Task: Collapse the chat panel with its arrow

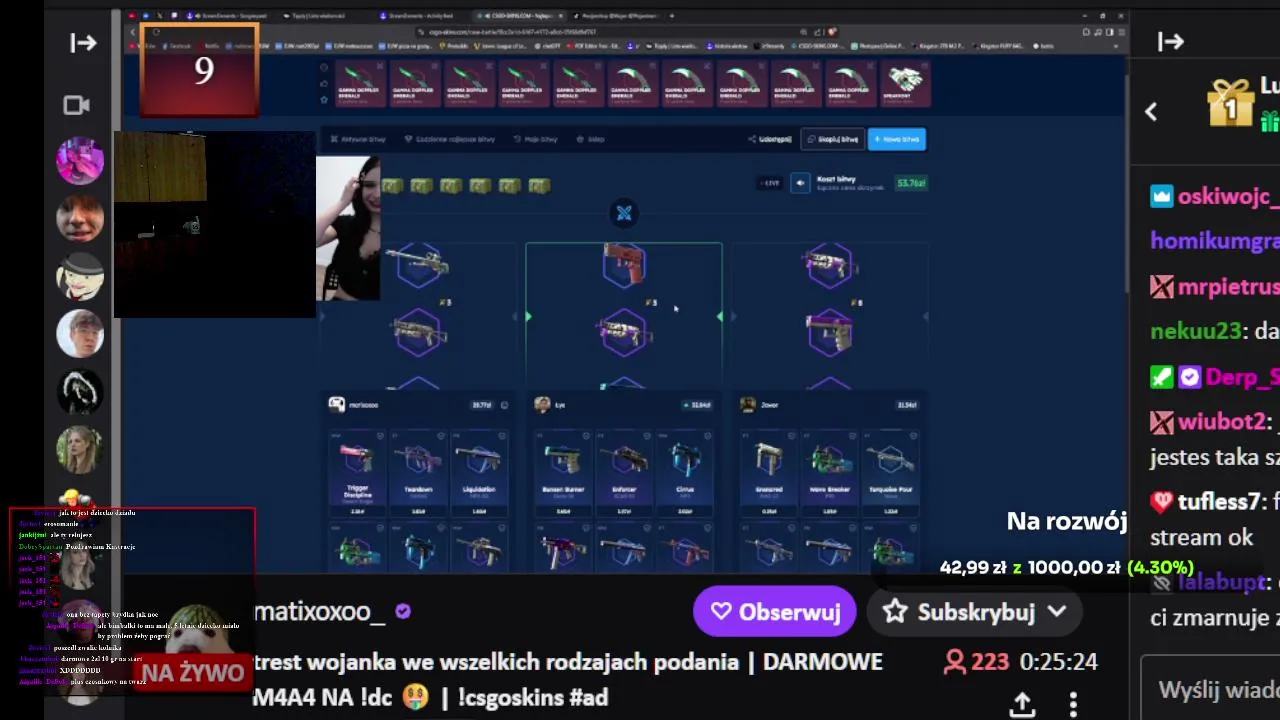Action: pos(1170,42)
